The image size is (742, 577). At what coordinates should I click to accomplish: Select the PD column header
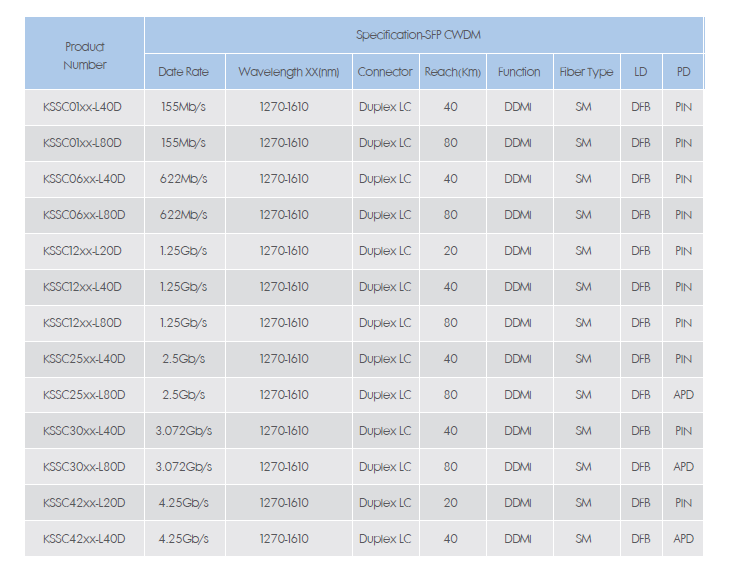(683, 72)
